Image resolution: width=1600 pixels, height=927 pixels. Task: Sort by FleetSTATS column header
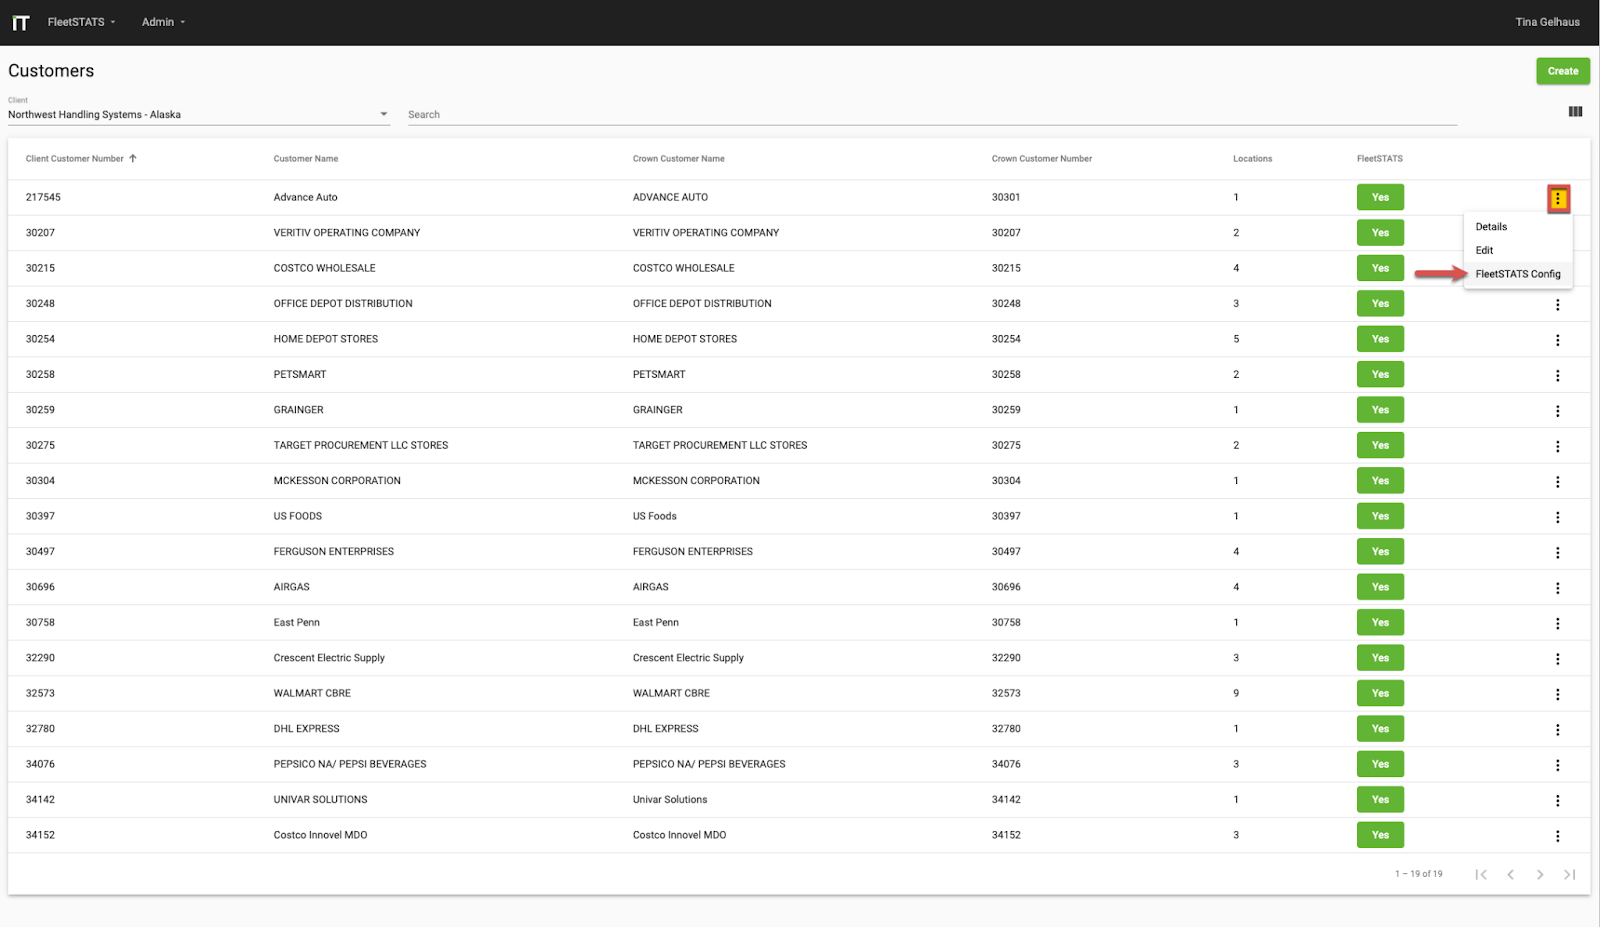tap(1380, 159)
